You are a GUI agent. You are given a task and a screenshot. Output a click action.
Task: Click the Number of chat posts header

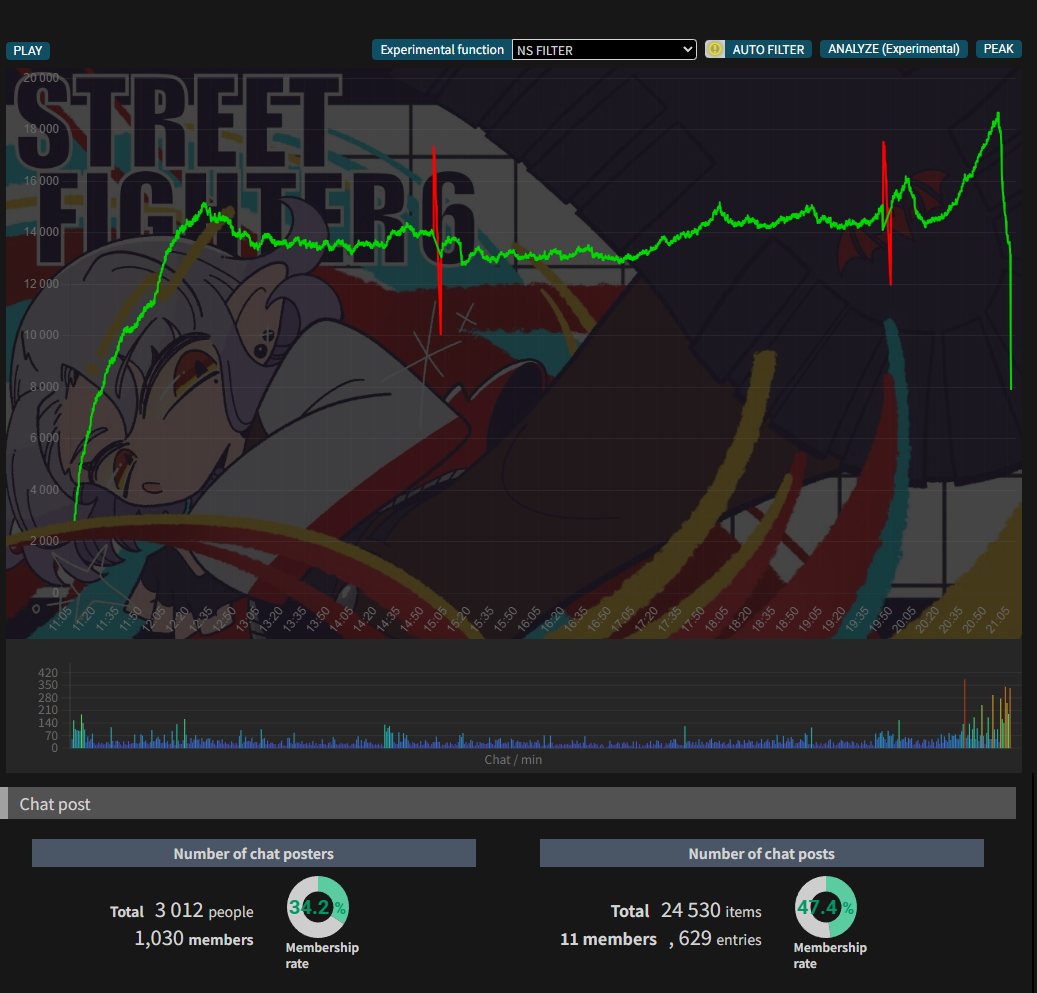(762, 853)
